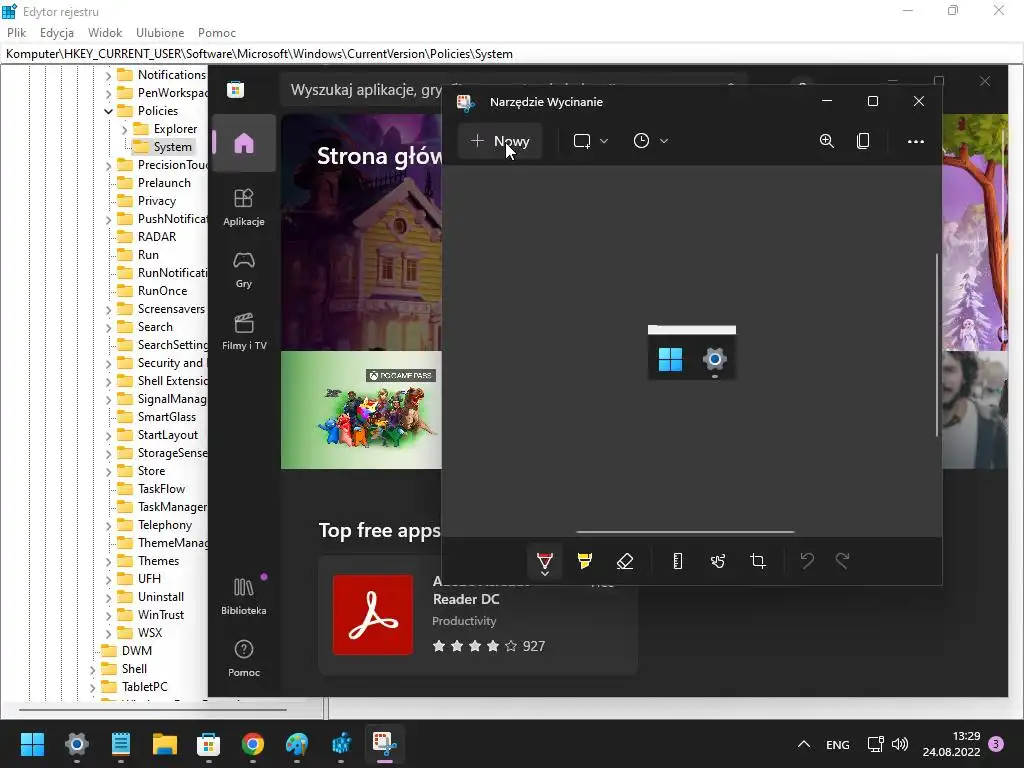Viewport: 1024px width, 768px height.
Task: Open Aplikacje in Microsoft Store sidebar
Action: 244,208
